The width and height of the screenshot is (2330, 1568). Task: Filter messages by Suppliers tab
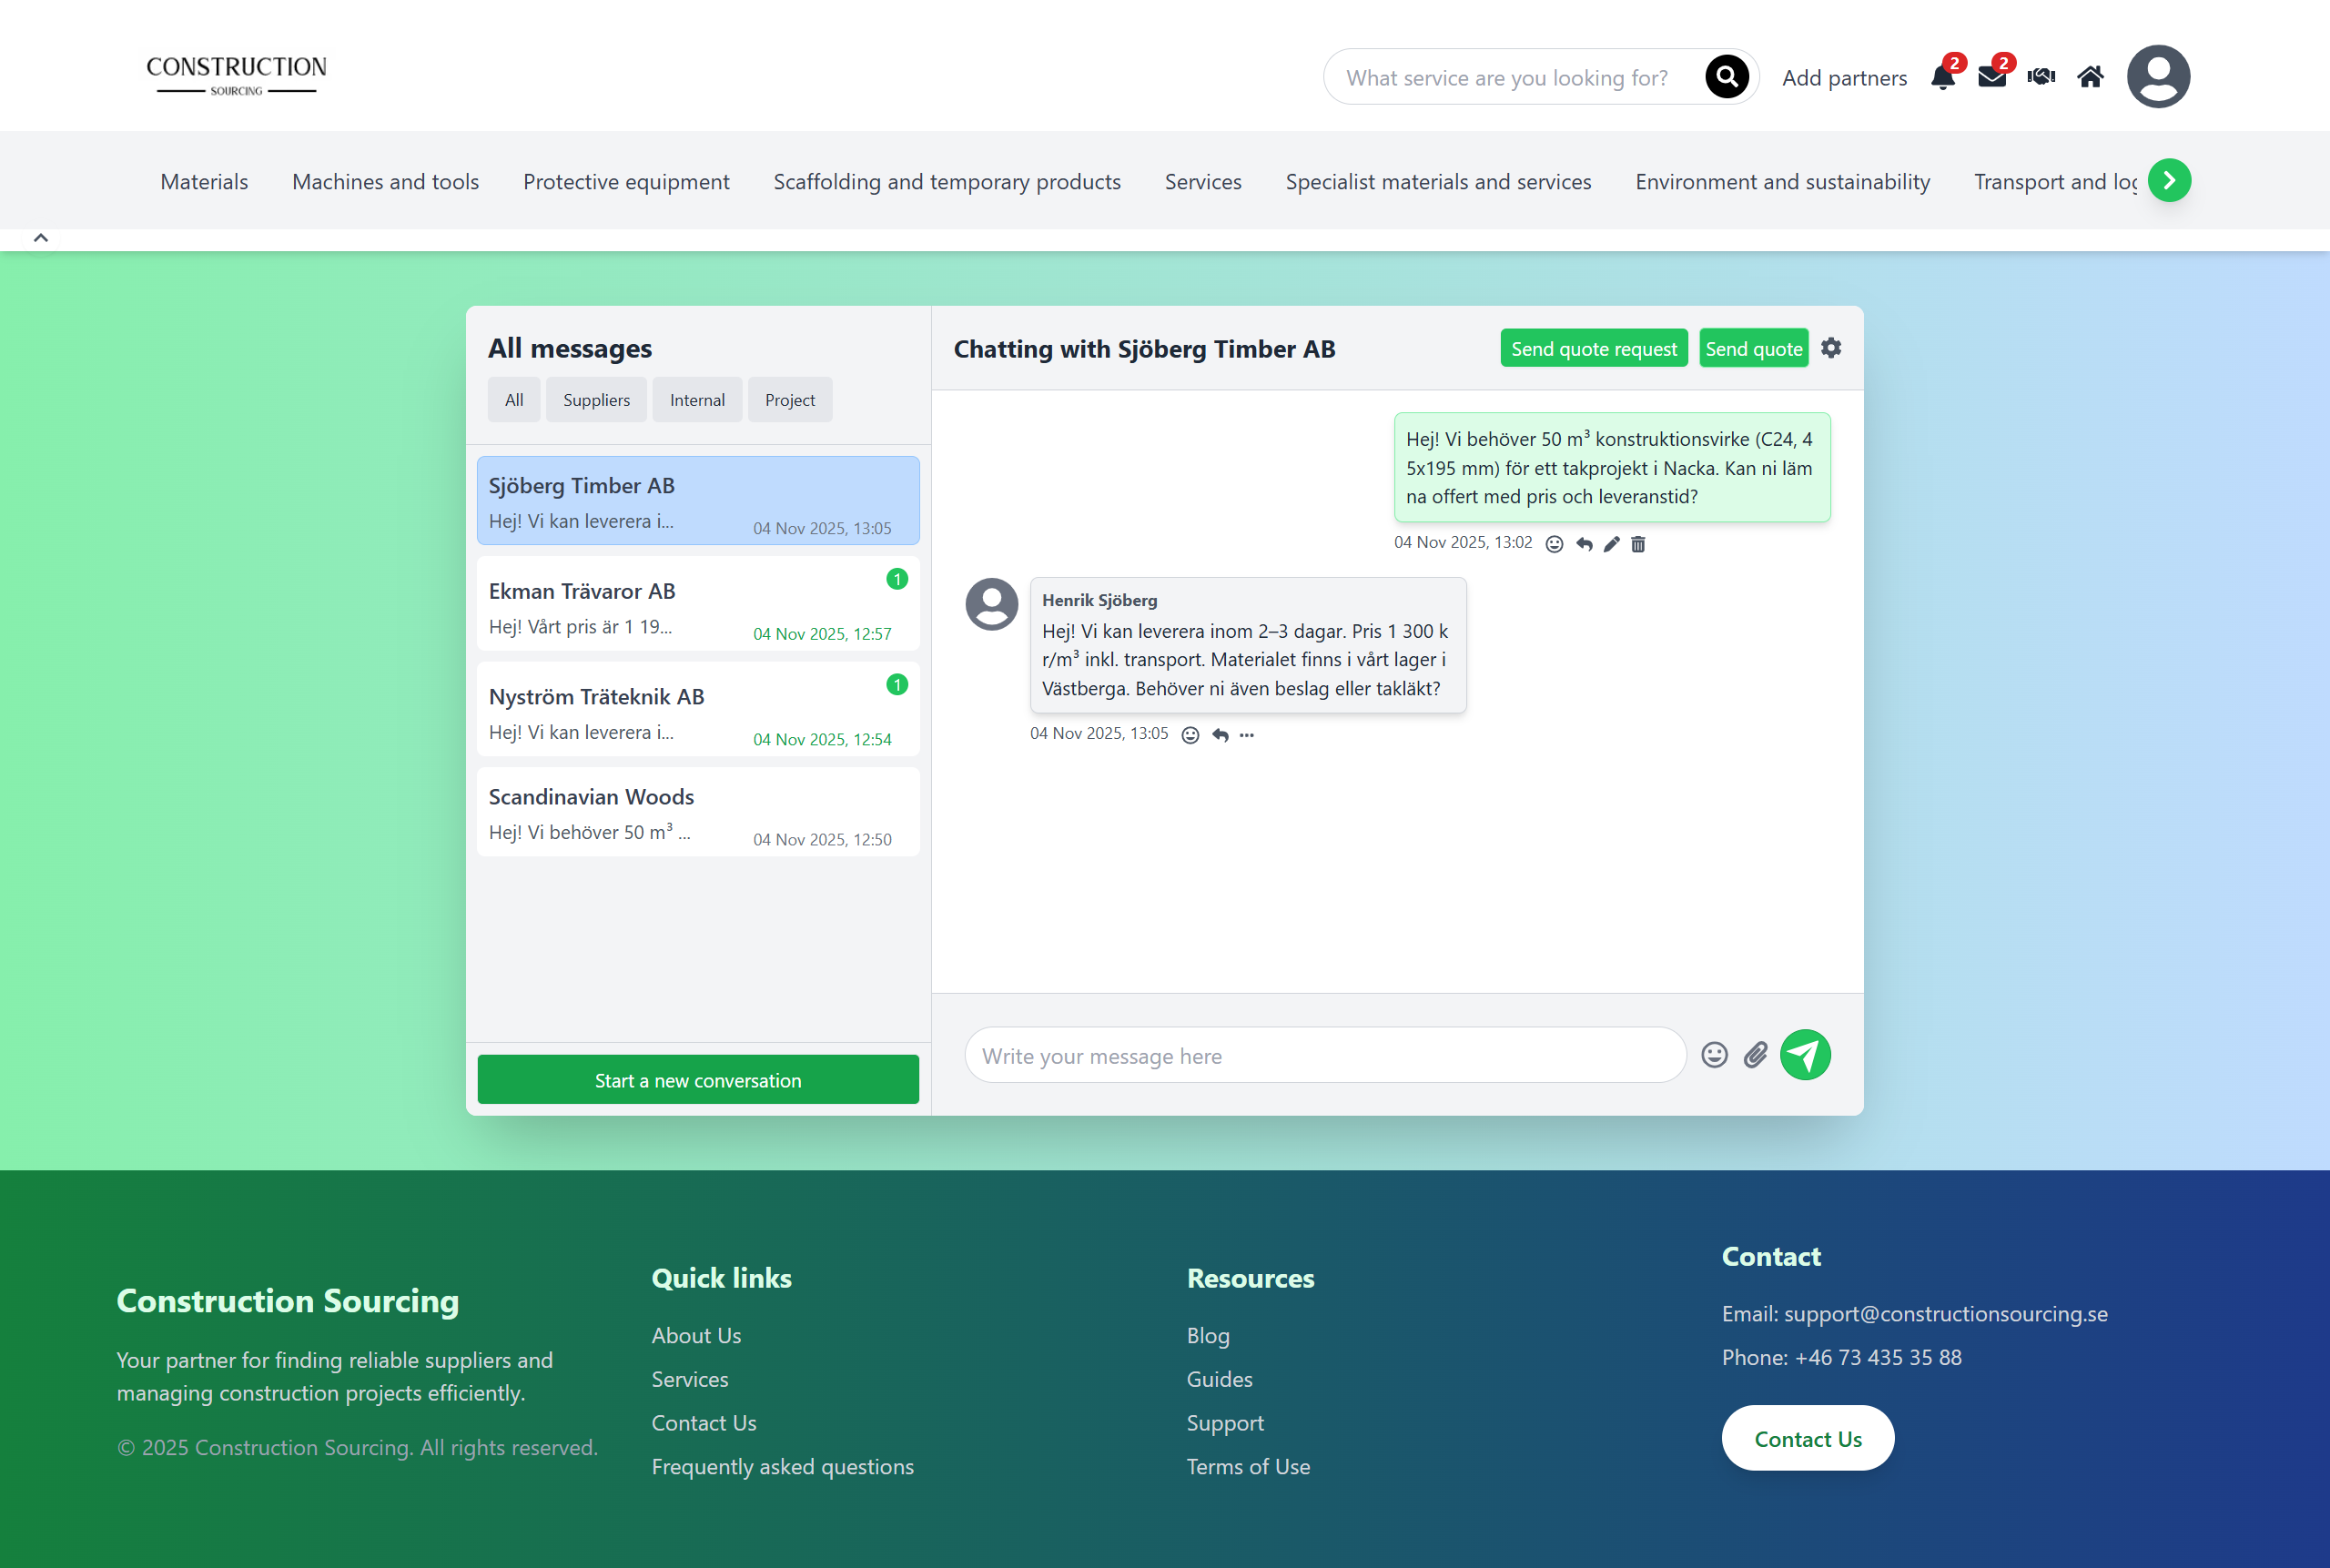pyautogui.click(x=596, y=400)
